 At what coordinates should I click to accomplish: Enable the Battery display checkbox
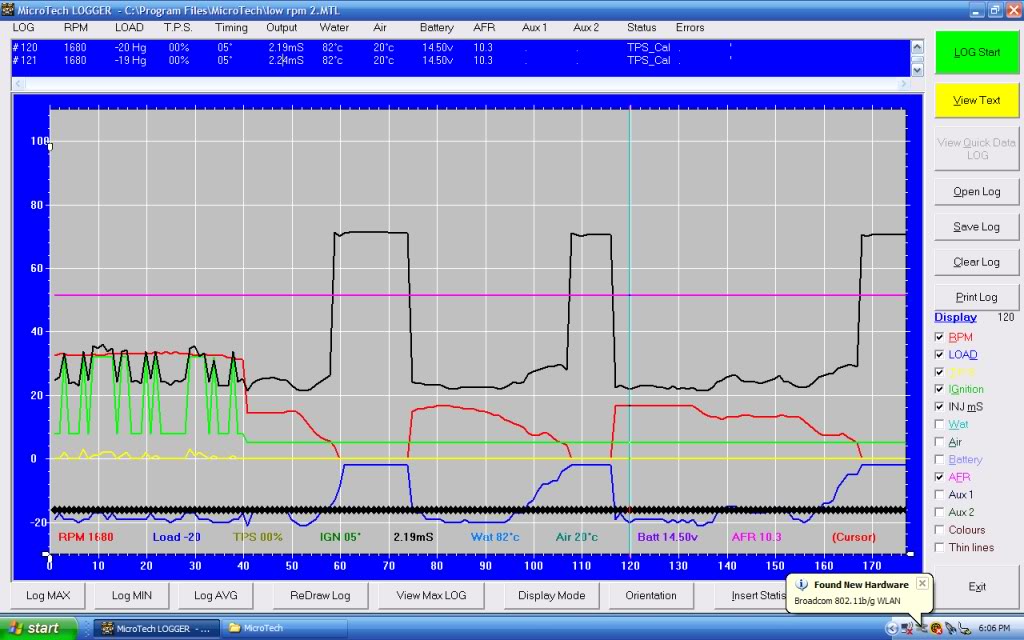click(x=939, y=460)
